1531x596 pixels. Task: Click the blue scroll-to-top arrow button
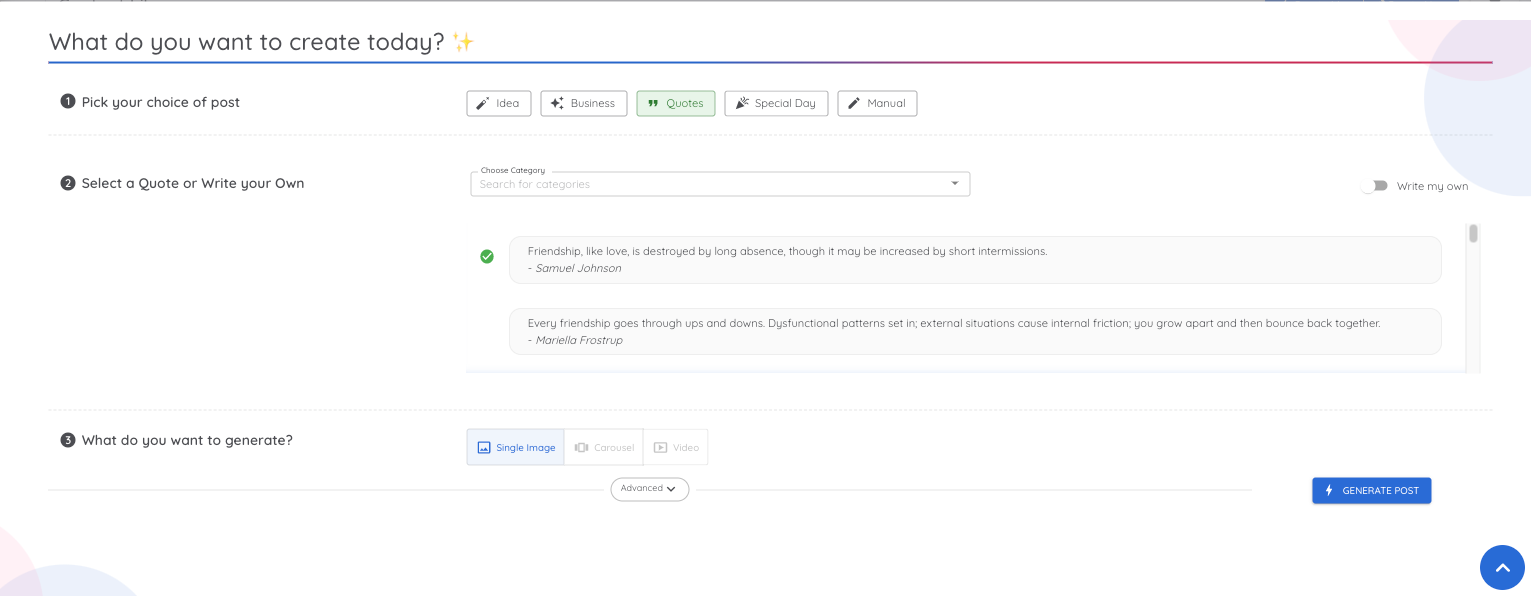pos(1502,567)
